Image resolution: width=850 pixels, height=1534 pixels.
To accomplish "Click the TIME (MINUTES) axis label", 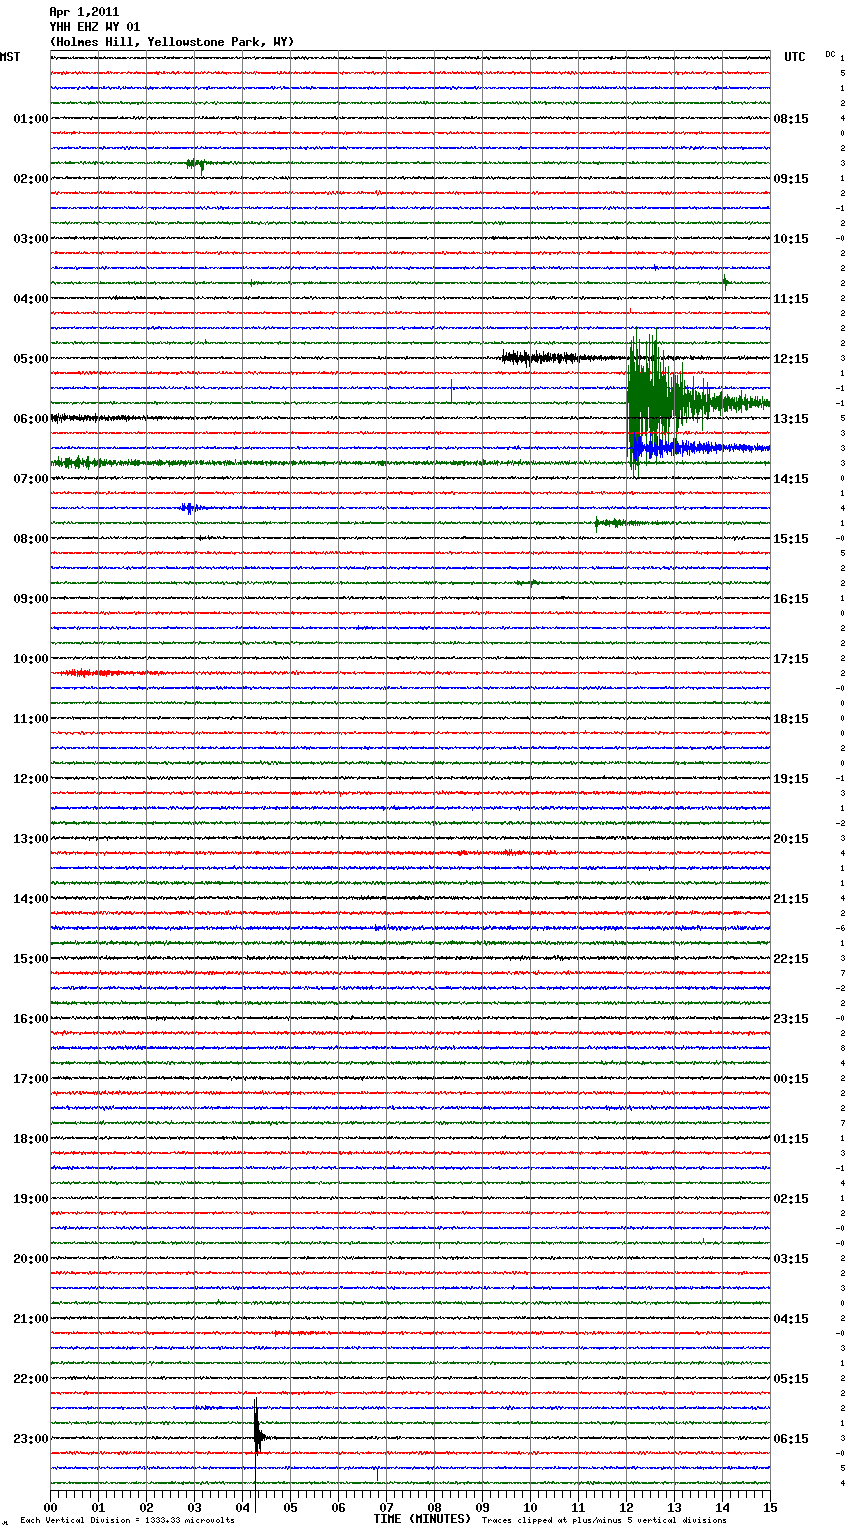I will [x=422, y=1519].
